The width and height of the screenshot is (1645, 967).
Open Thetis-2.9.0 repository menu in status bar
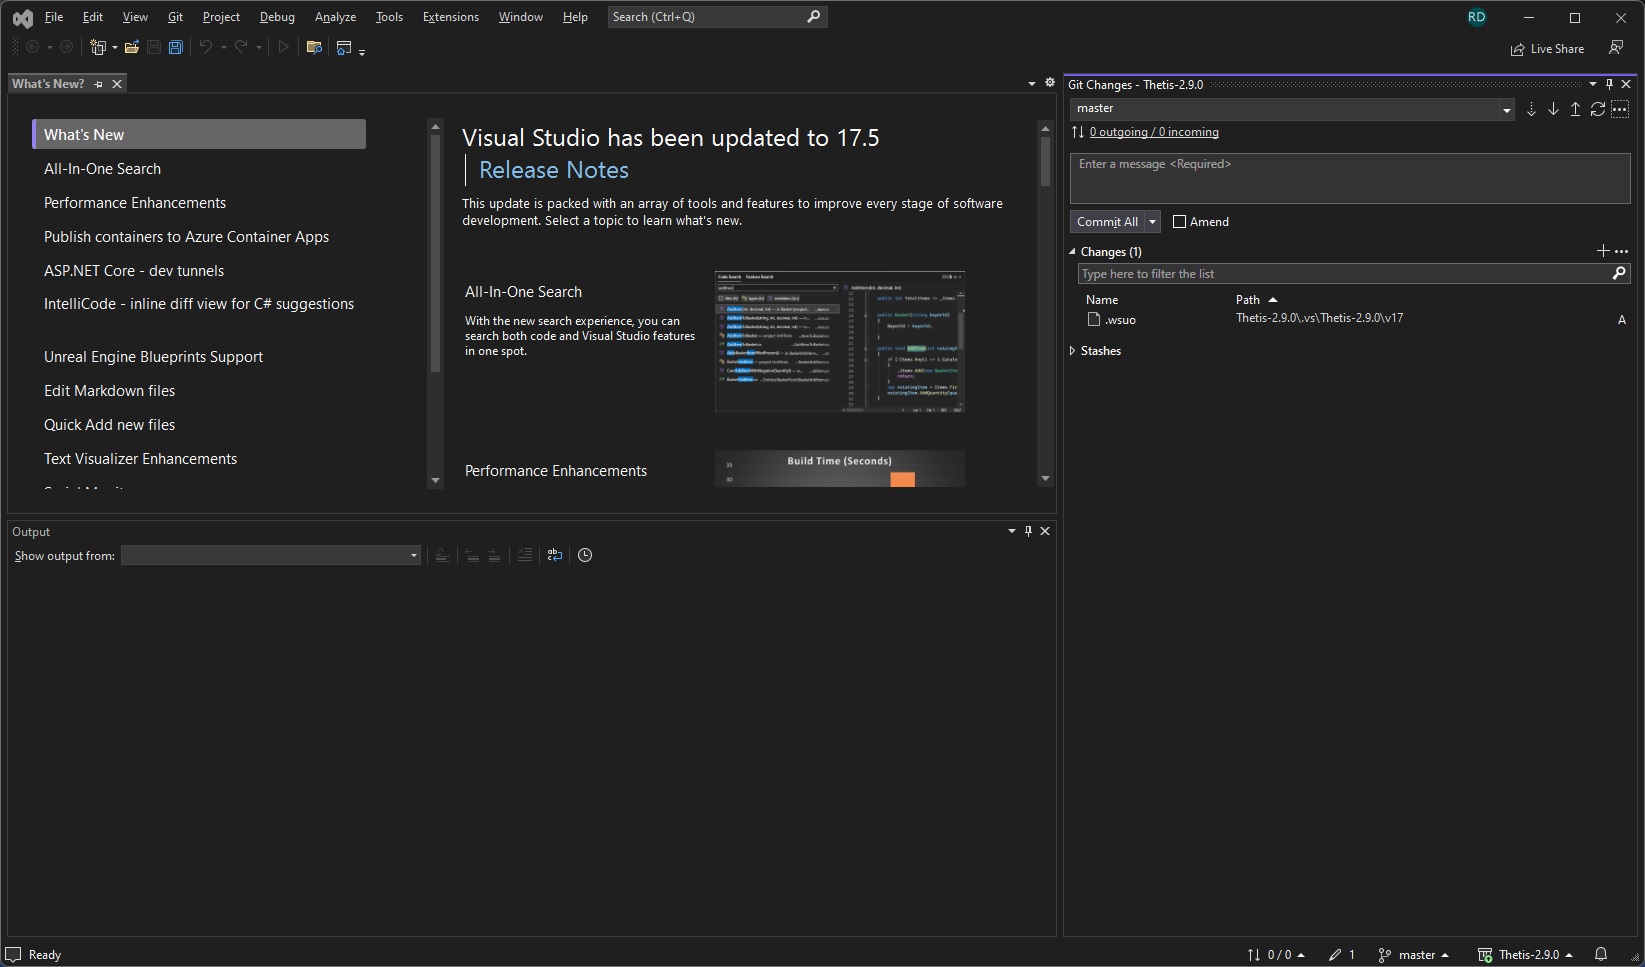pos(1526,954)
